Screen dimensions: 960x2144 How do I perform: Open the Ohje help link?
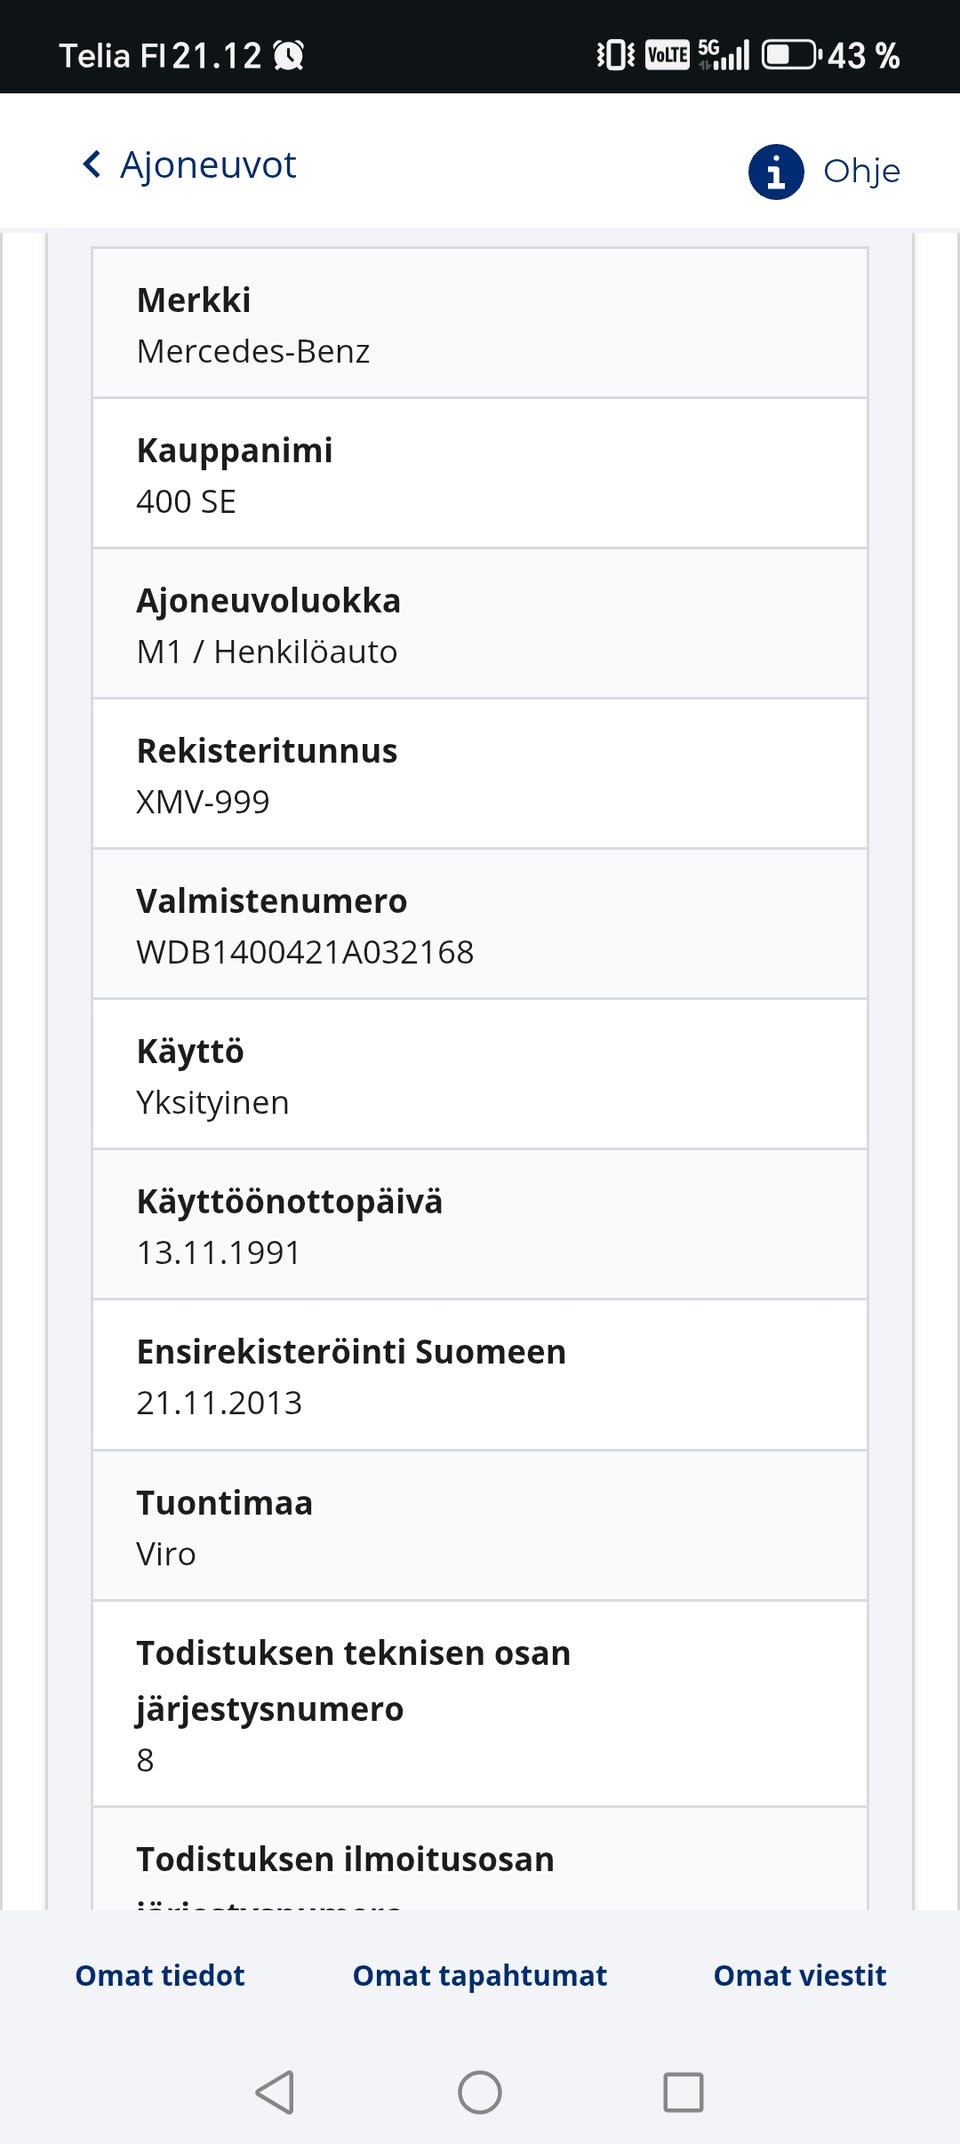click(861, 171)
